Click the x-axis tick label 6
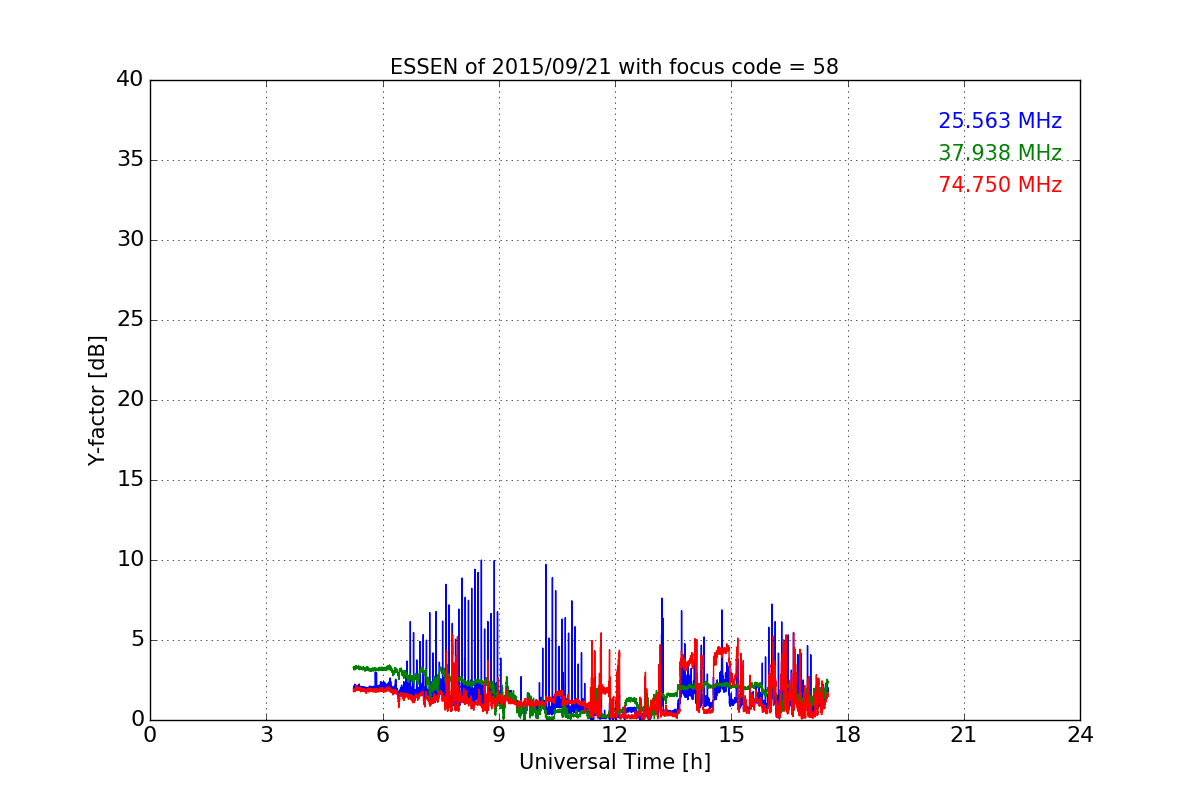1200x800 pixels. coord(382,735)
